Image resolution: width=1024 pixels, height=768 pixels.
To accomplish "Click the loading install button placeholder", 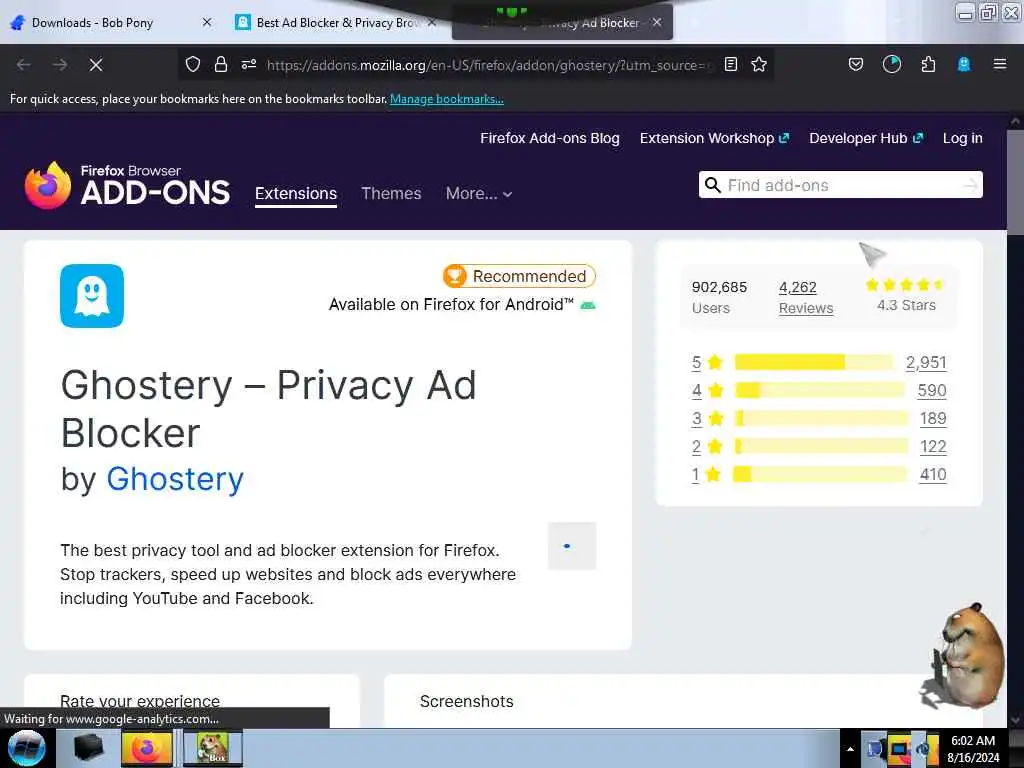I will (572, 546).
